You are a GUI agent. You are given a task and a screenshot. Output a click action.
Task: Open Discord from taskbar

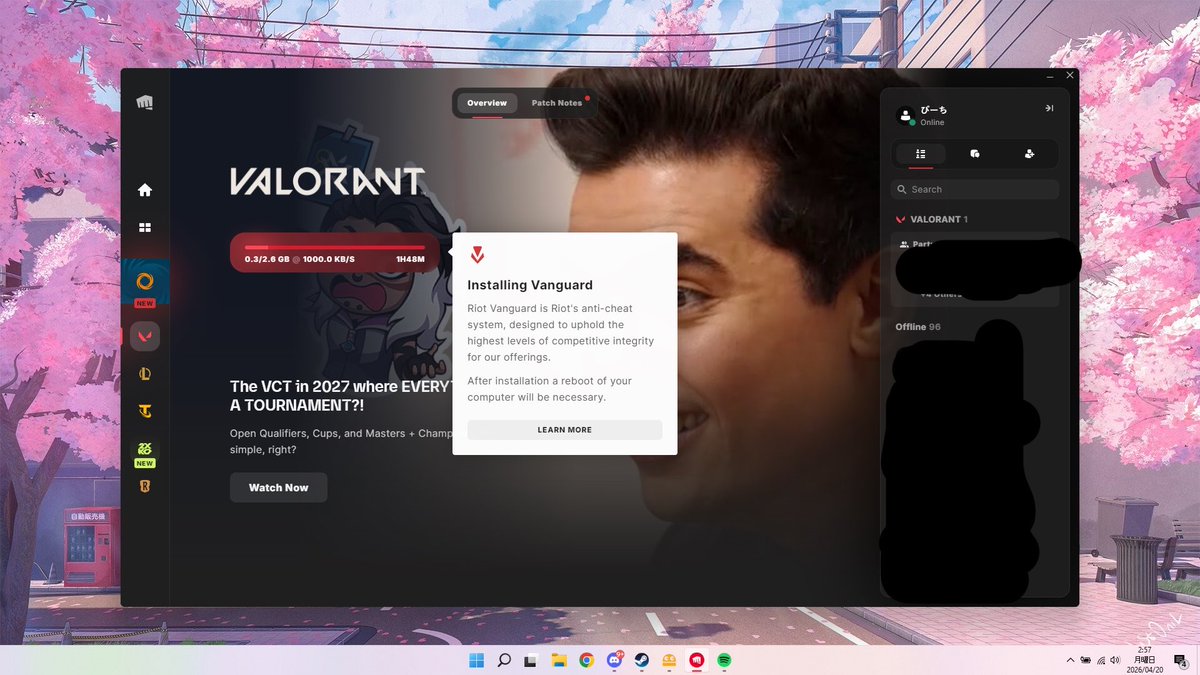(614, 660)
